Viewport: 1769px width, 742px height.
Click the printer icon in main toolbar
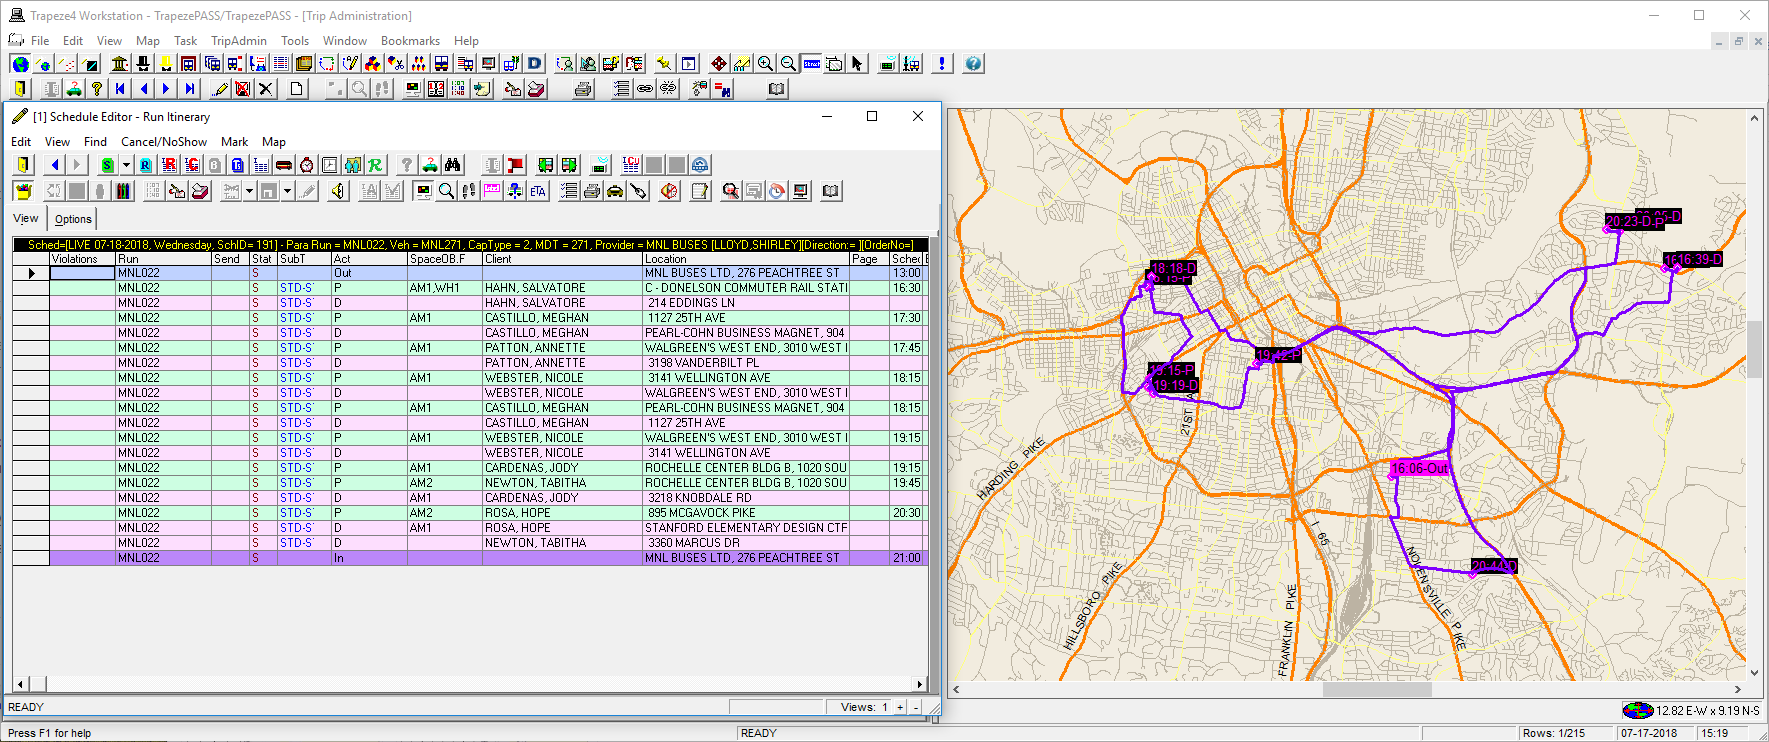(583, 89)
